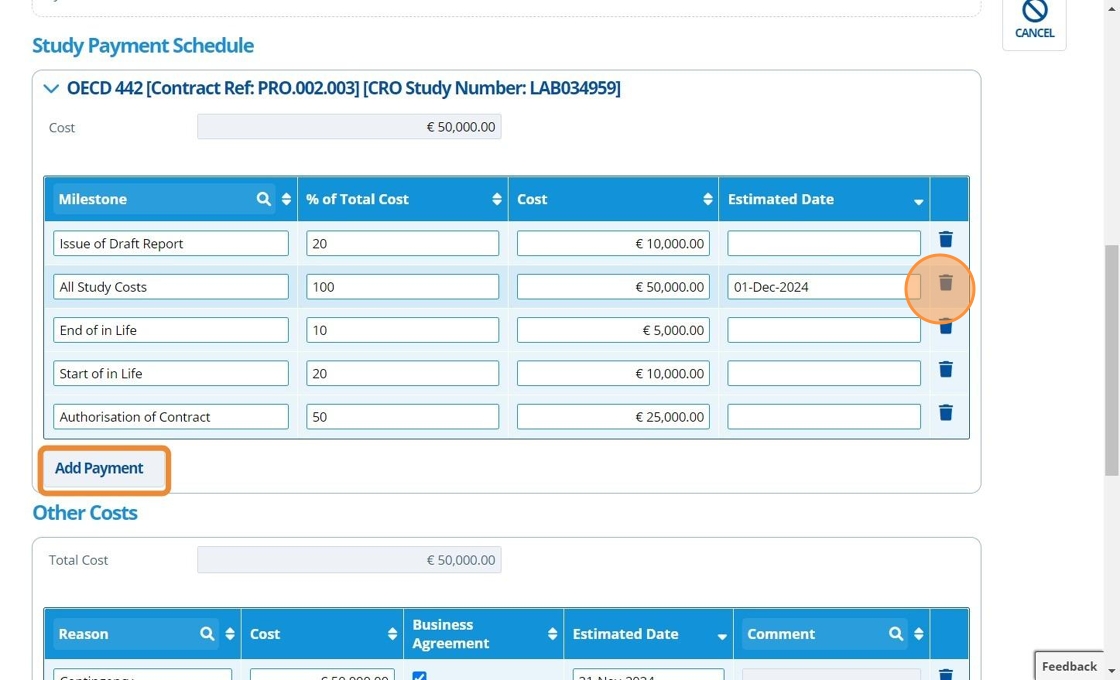Delete the Issue of Draft Report payment row
The image size is (1120, 680).
(x=945, y=240)
